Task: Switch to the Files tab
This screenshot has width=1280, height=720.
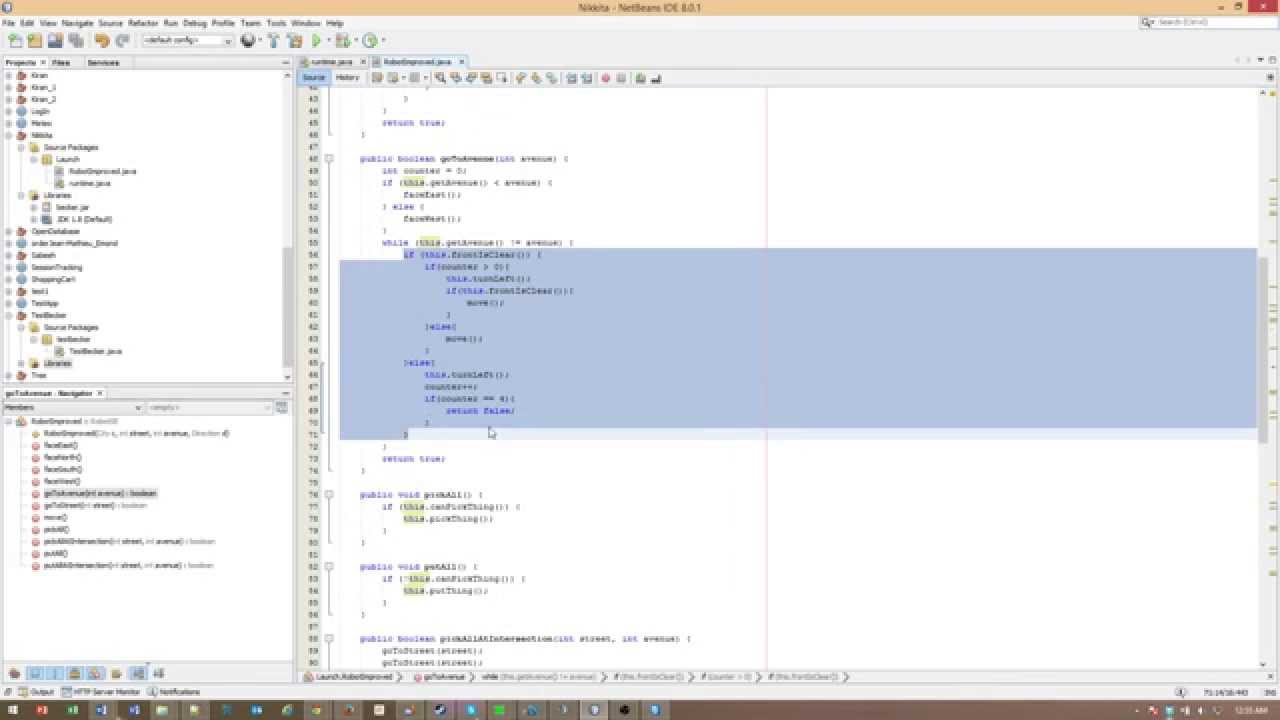Action: click(x=61, y=62)
